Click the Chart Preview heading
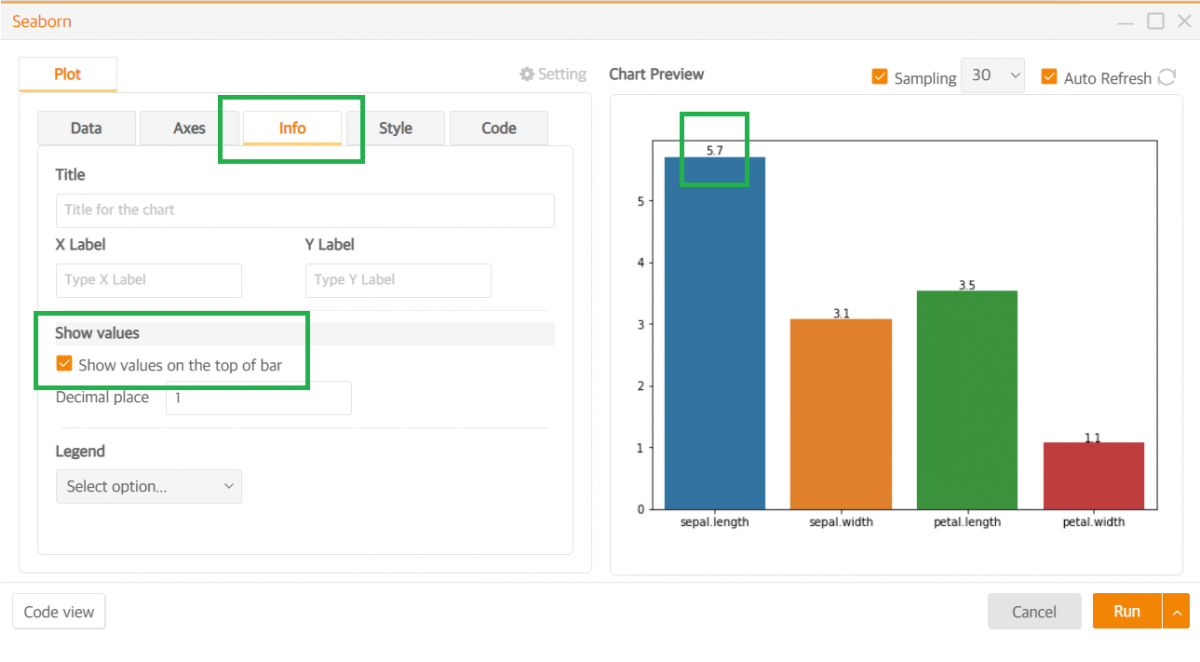 (656, 74)
